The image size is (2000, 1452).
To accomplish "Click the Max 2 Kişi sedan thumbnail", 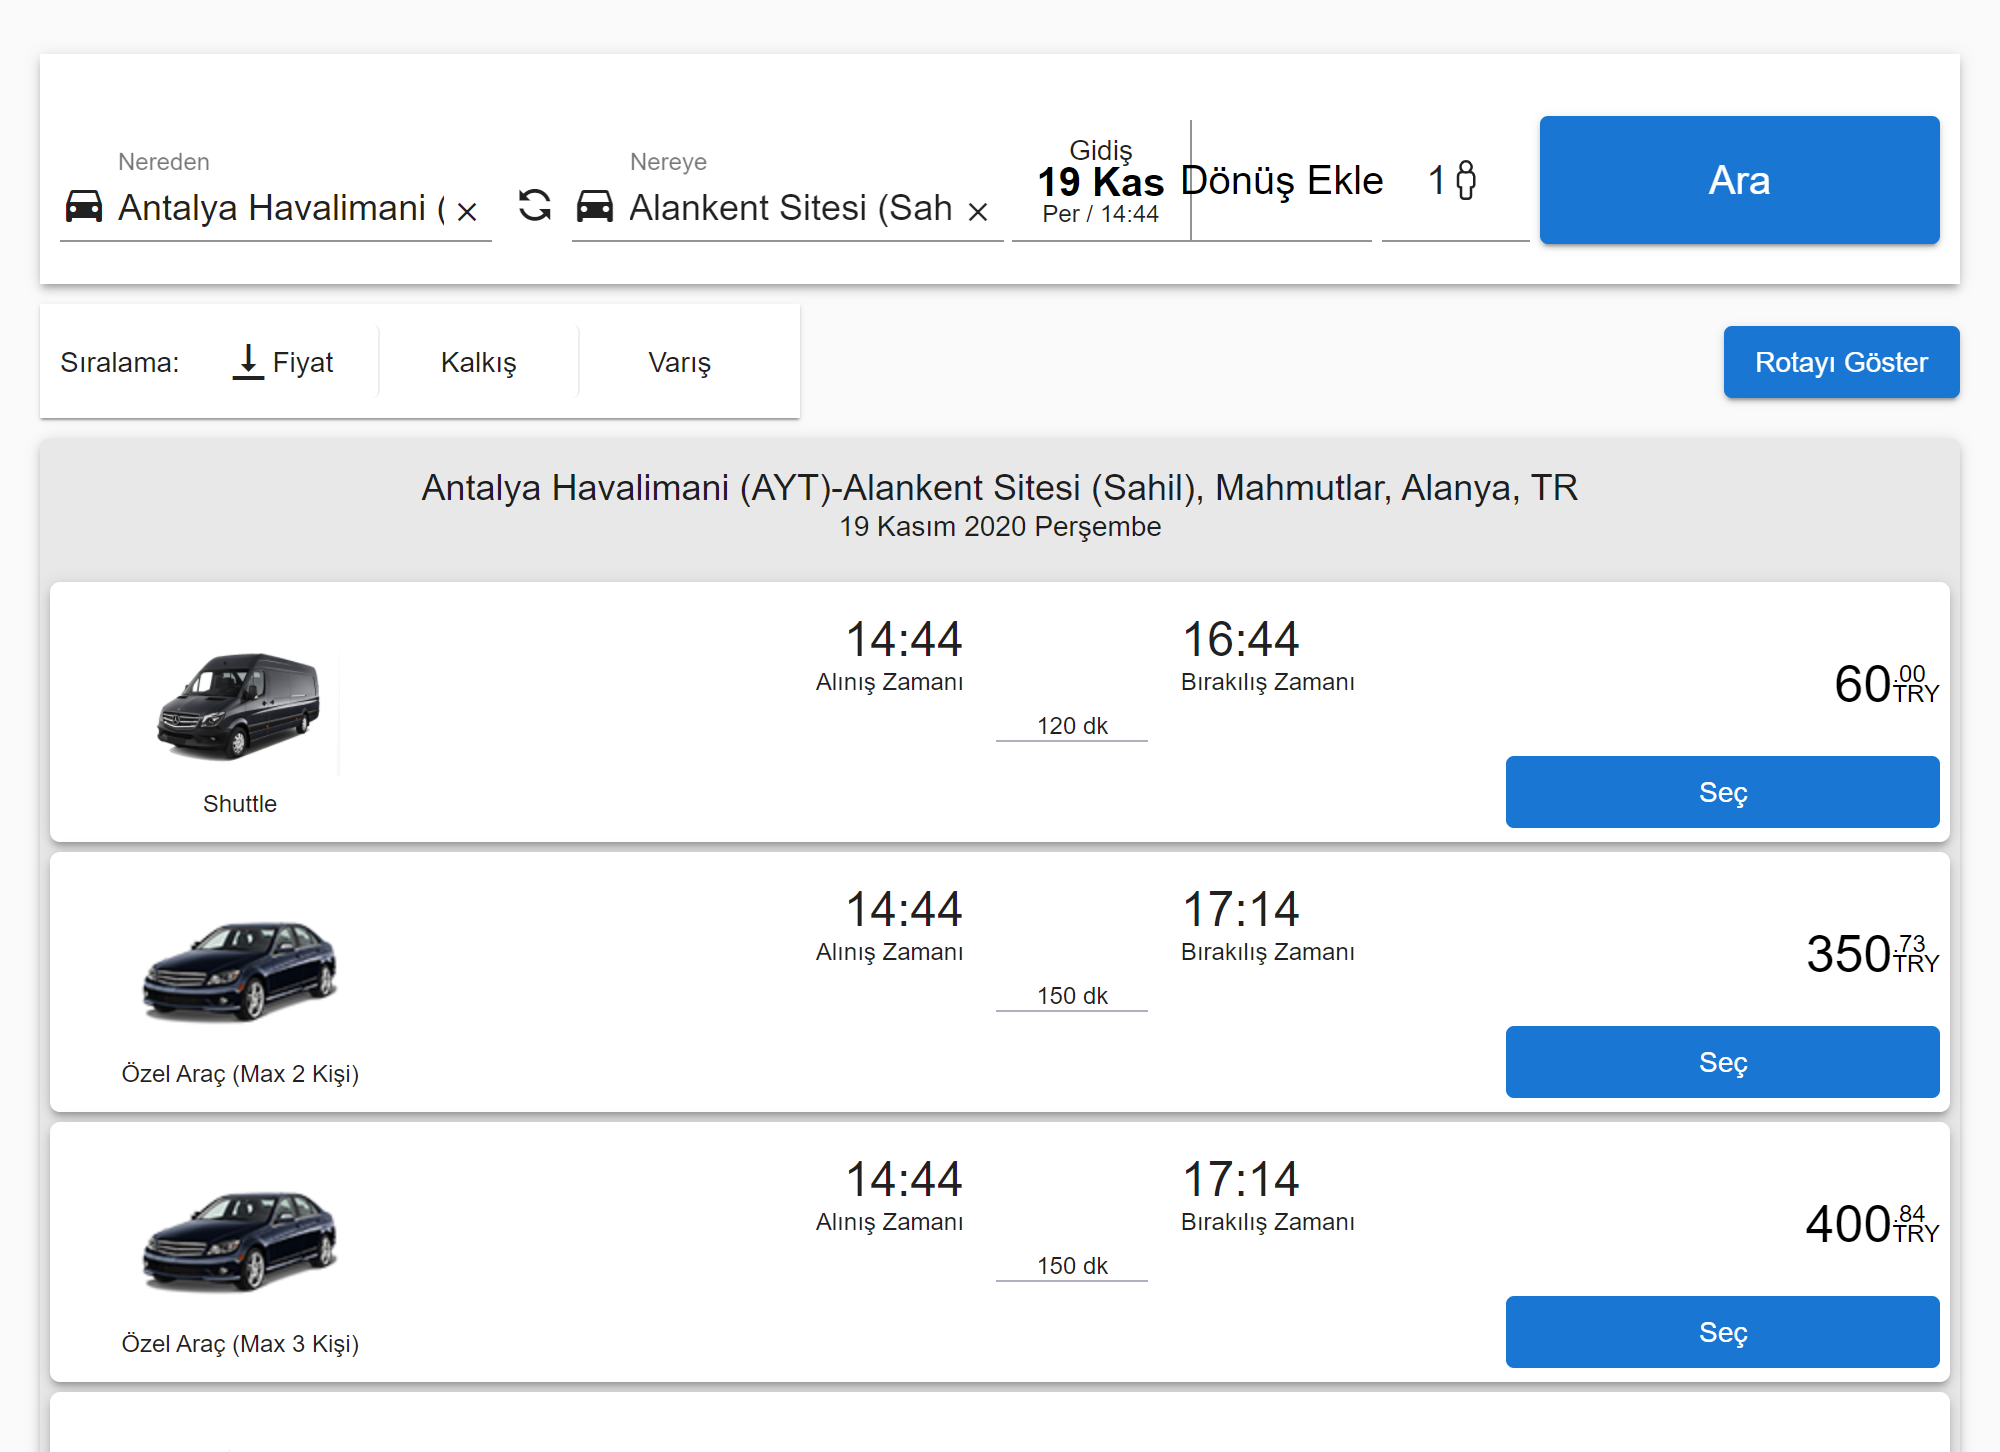I will click(240, 970).
